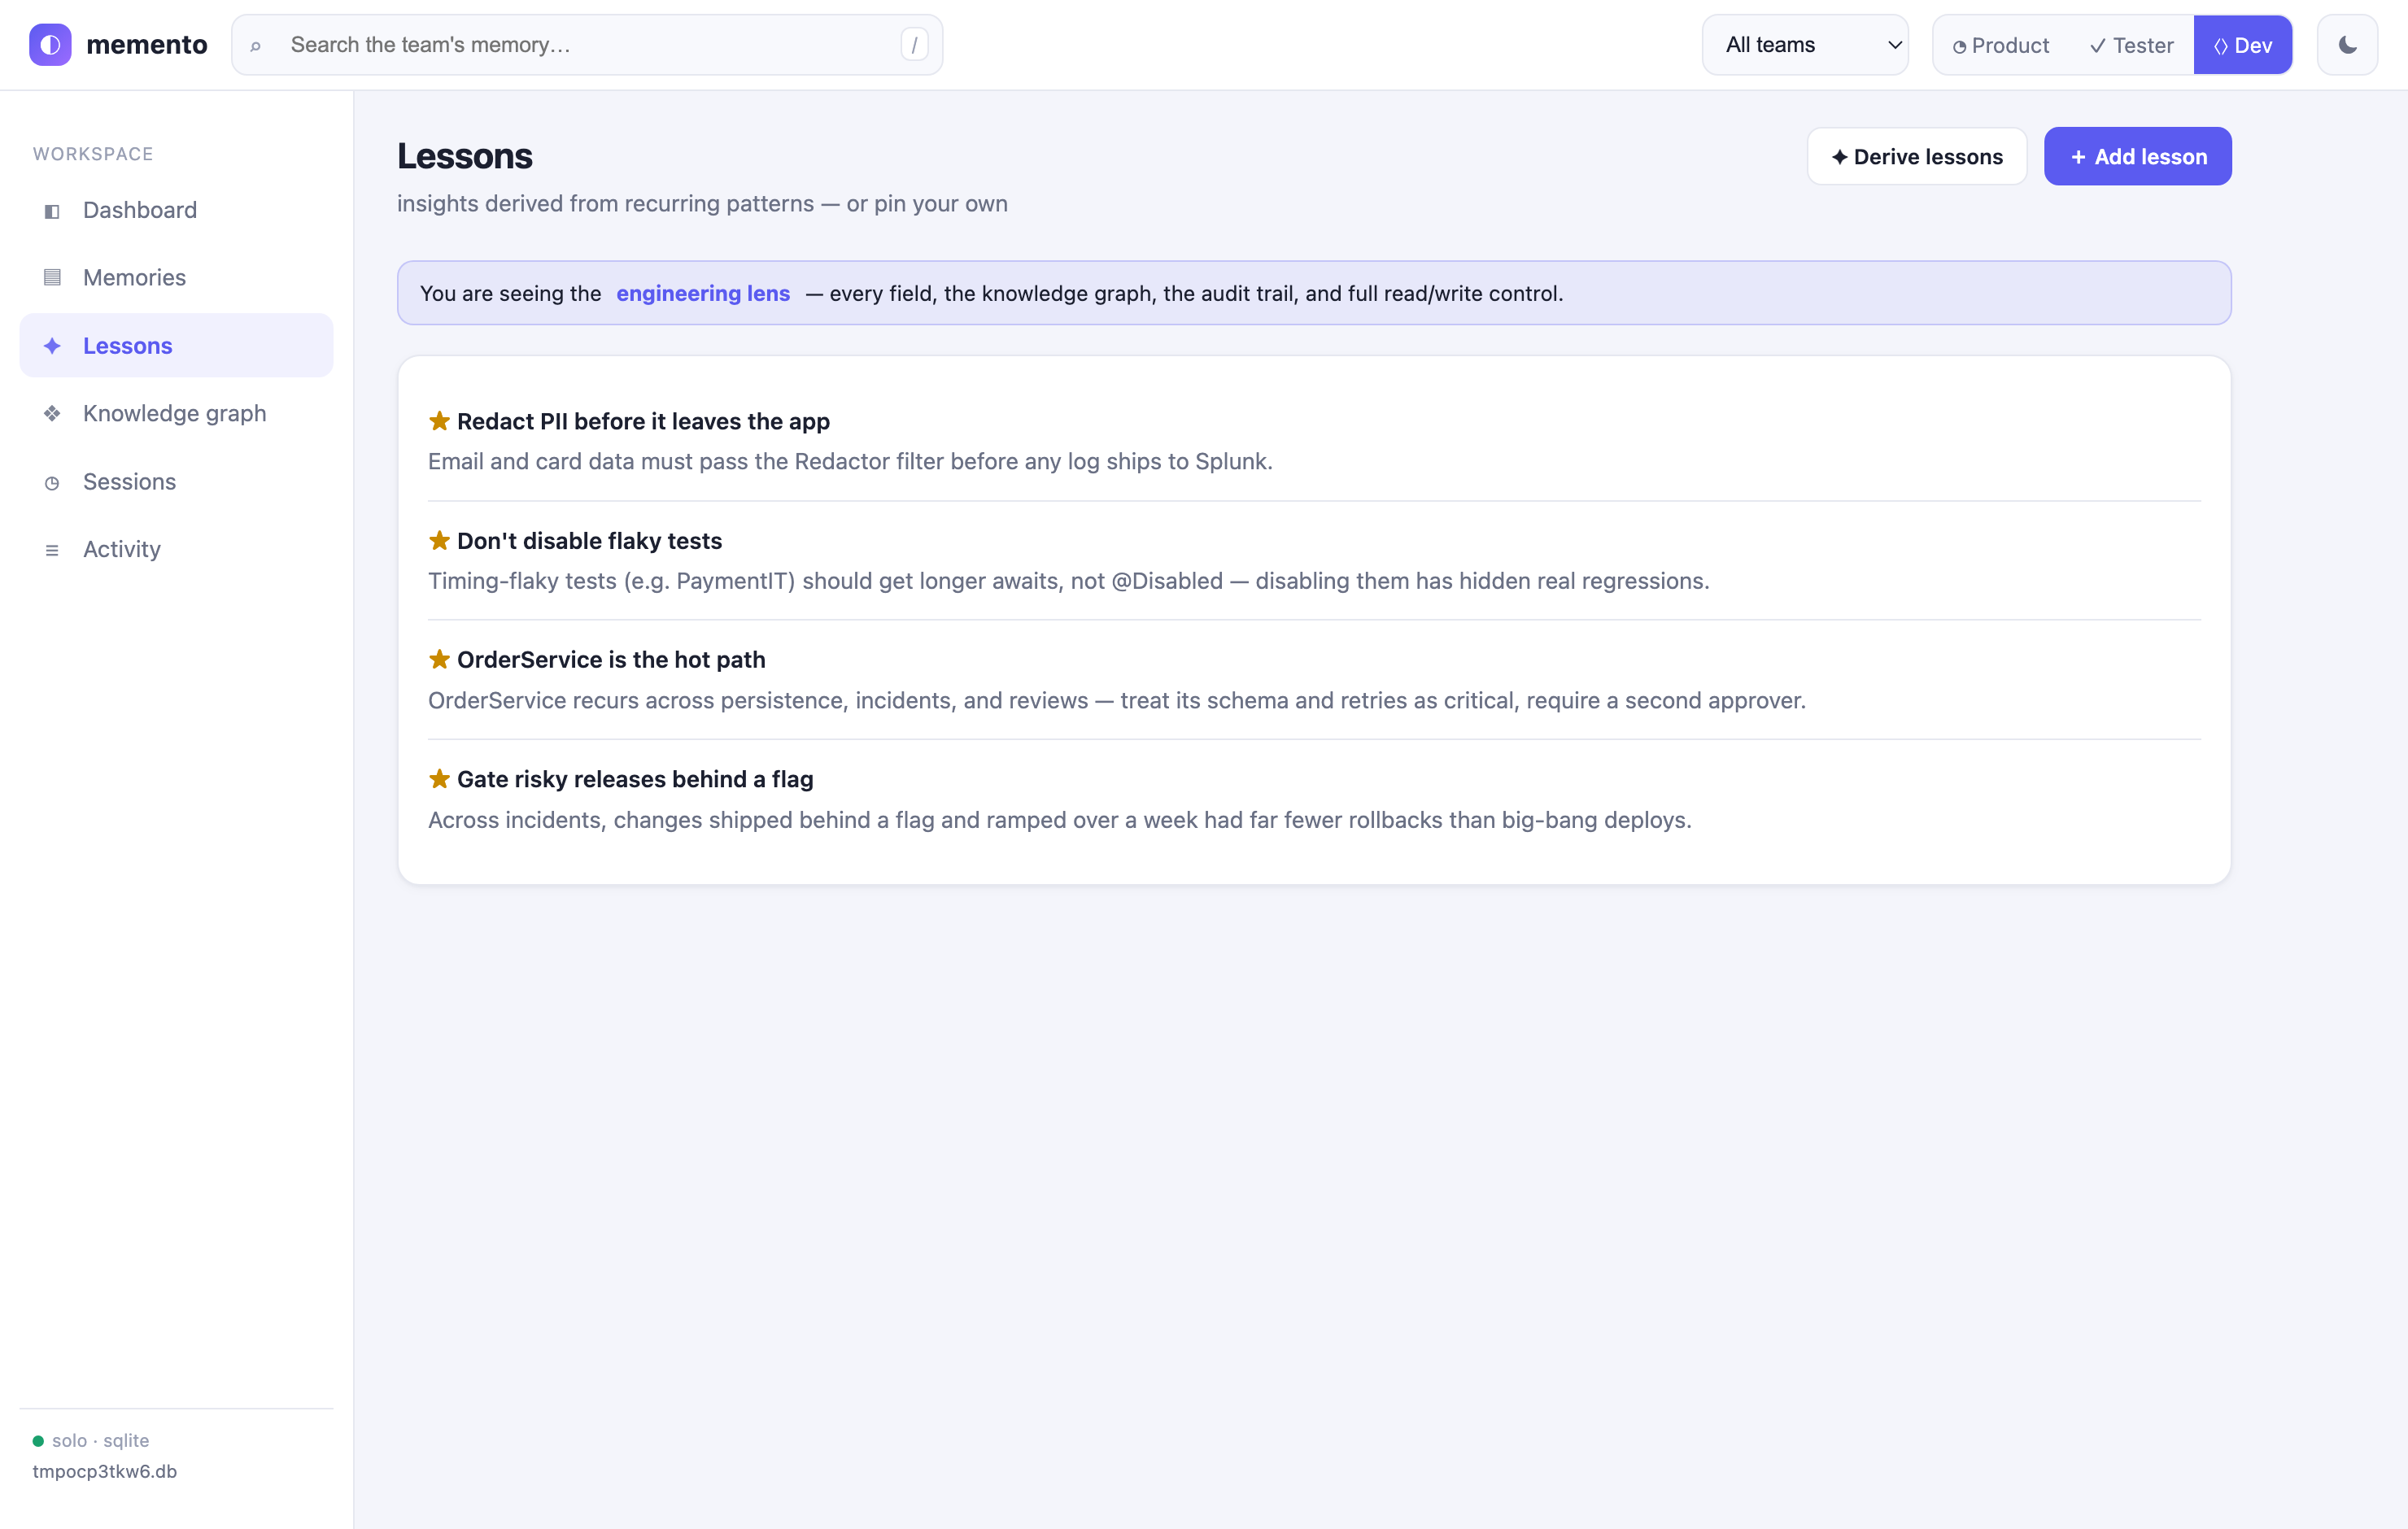The image size is (2408, 1529).
Task: Open Activity page
Action: pos(176,550)
